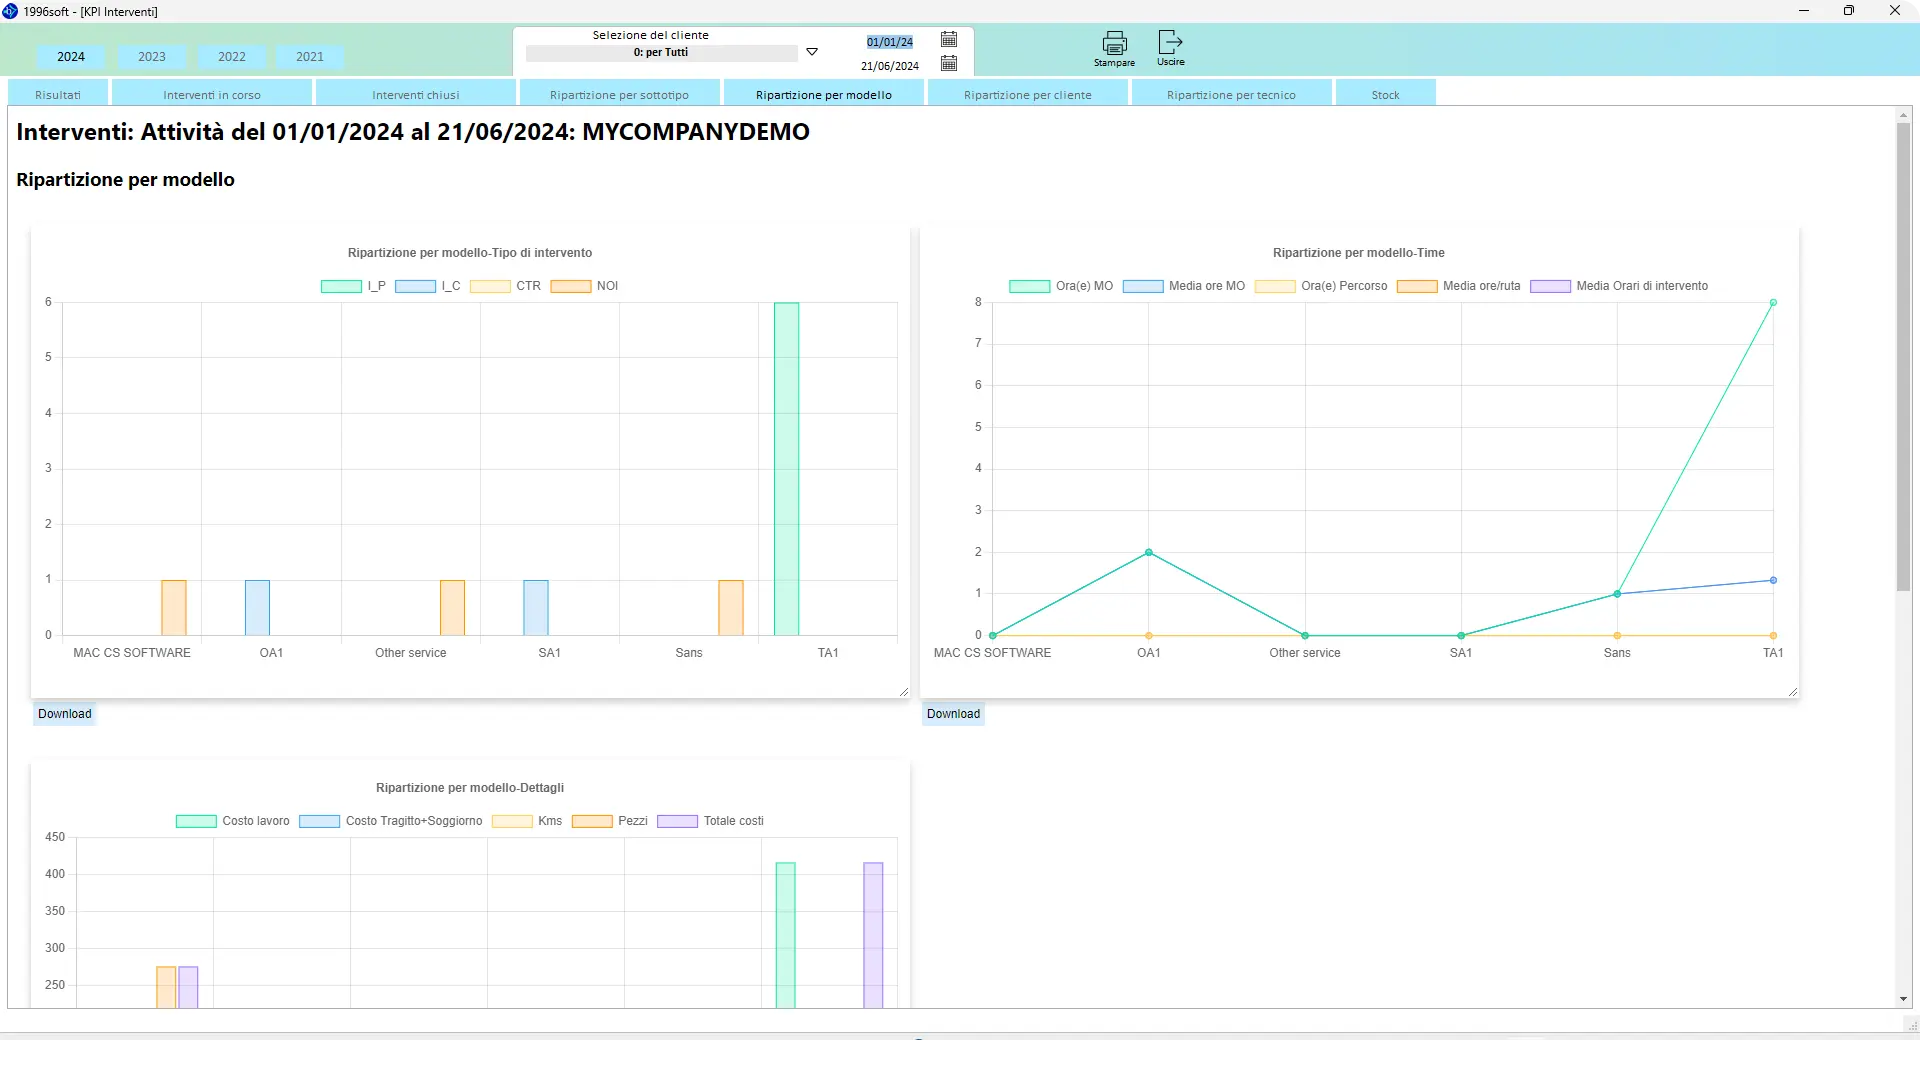Click TA1 Totale costi bar in Dettagli chart
This screenshot has height=1070, width=1920.
click(873, 935)
